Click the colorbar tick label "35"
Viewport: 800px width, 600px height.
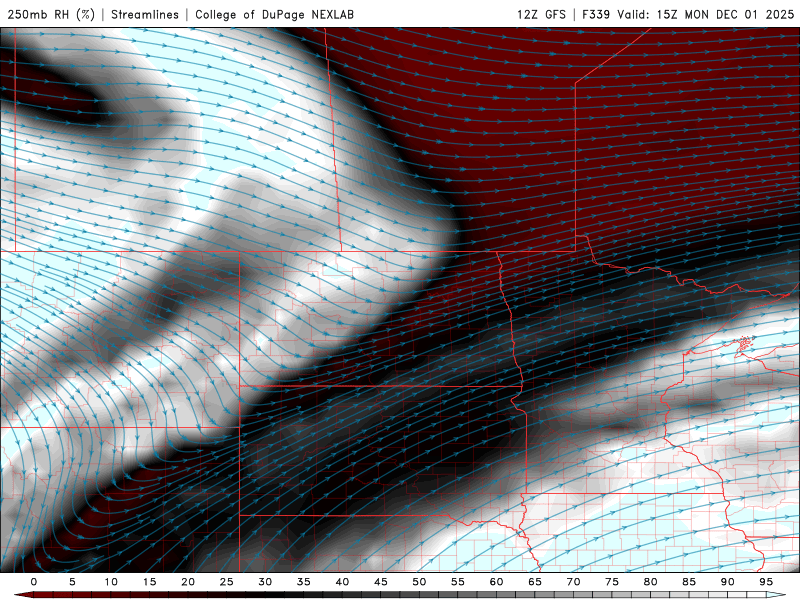[x=303, y=582]
